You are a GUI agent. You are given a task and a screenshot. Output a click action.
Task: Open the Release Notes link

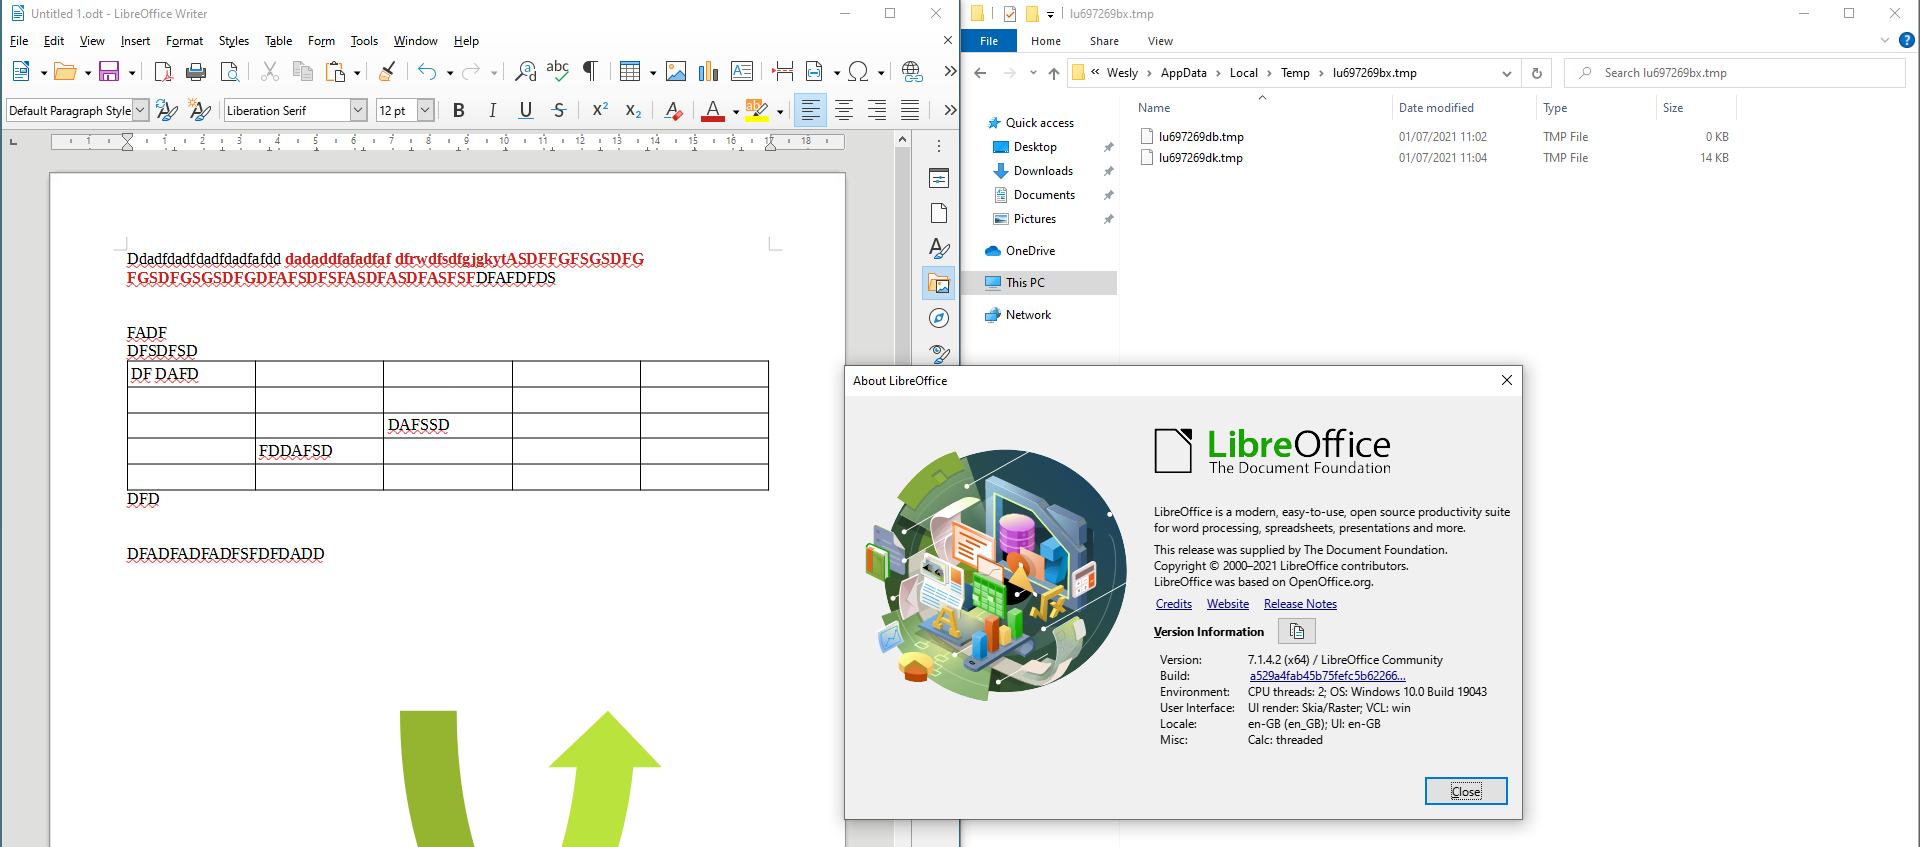1300,604
